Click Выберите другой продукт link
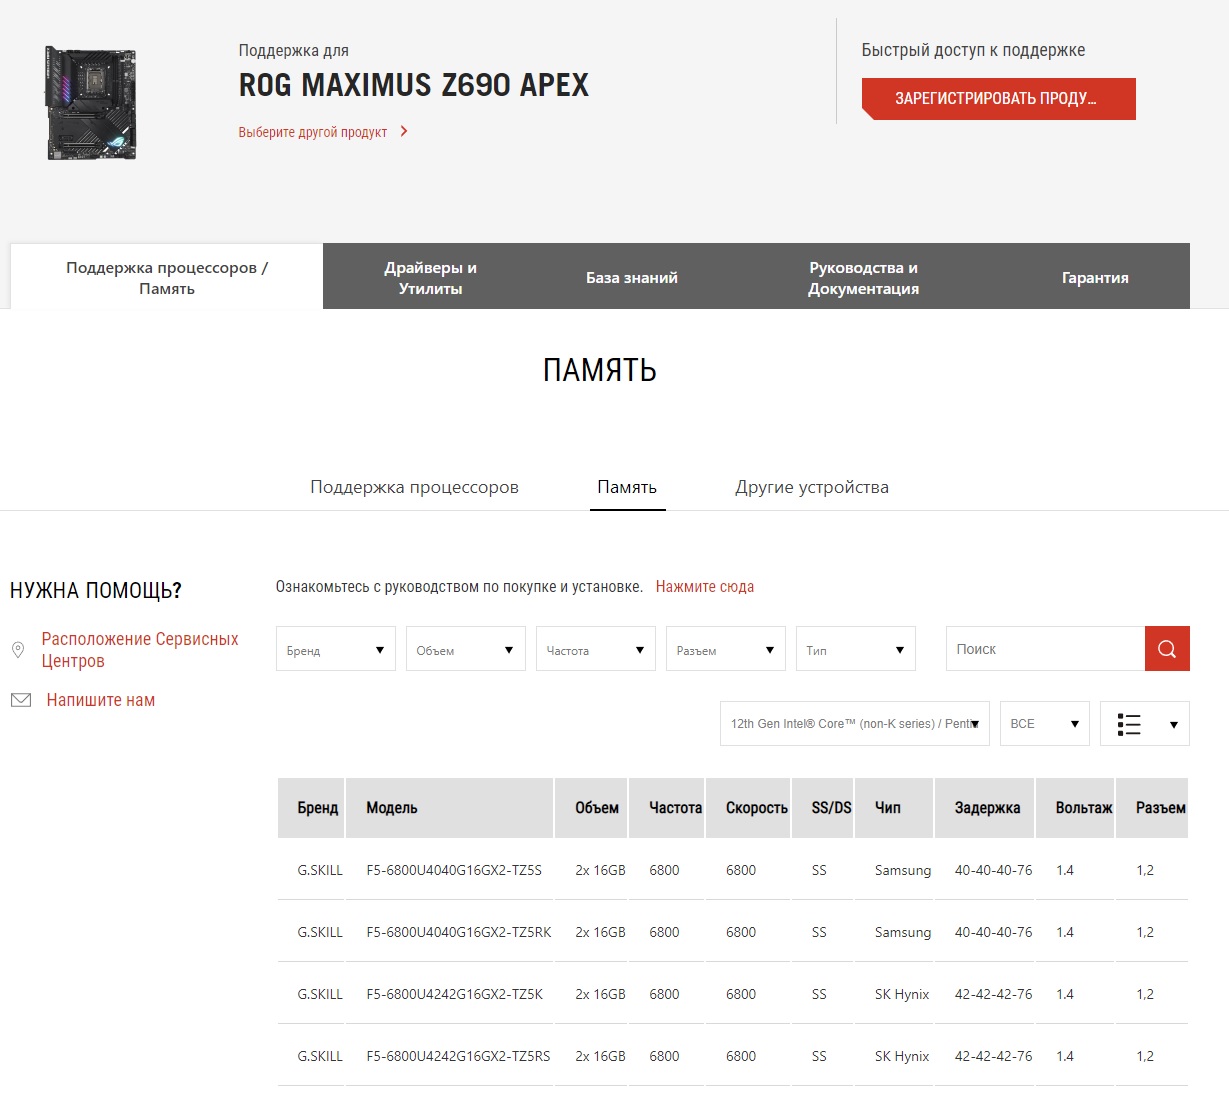 tap(313, 132)
